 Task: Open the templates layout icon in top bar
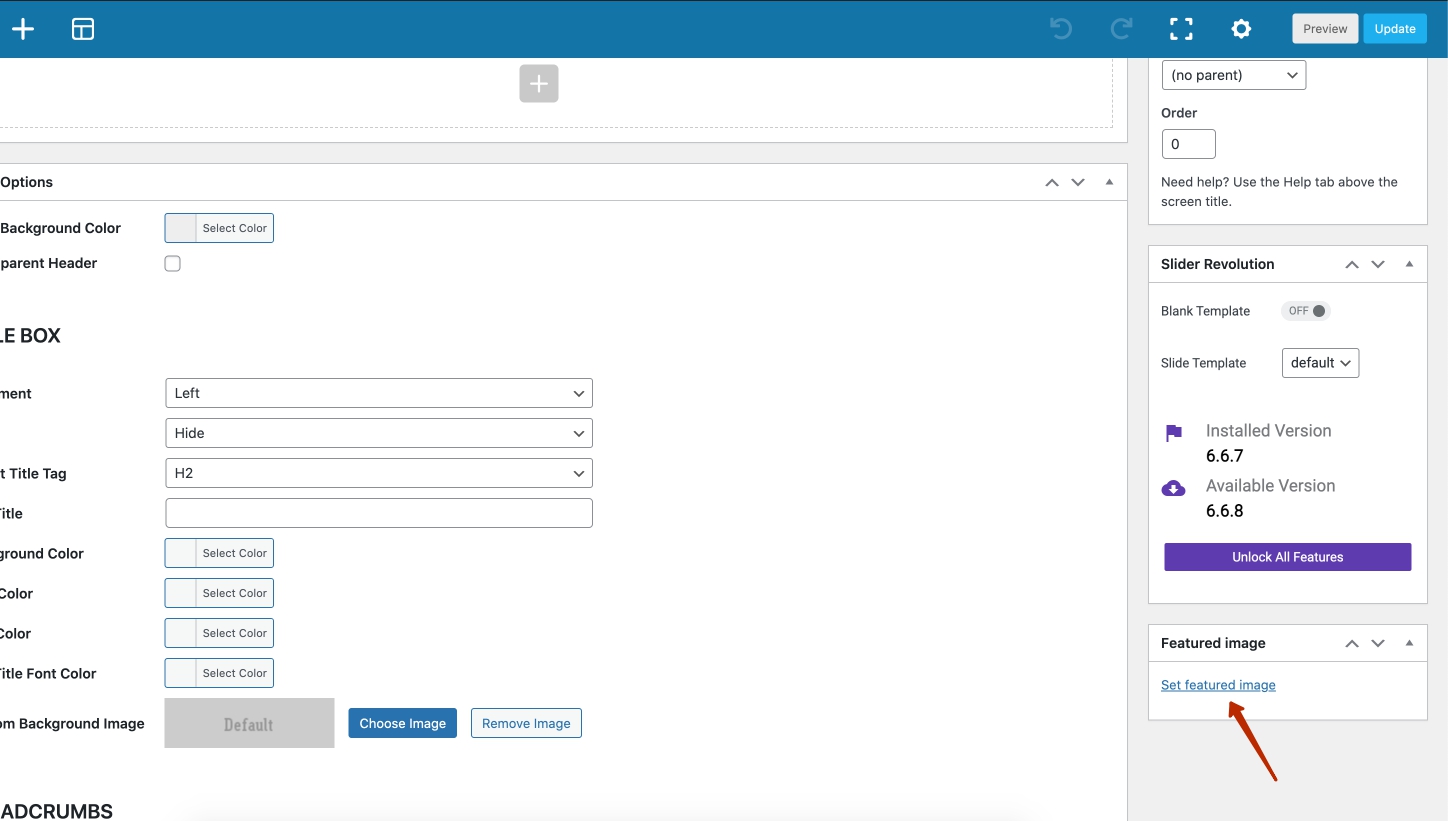(83, 29)
